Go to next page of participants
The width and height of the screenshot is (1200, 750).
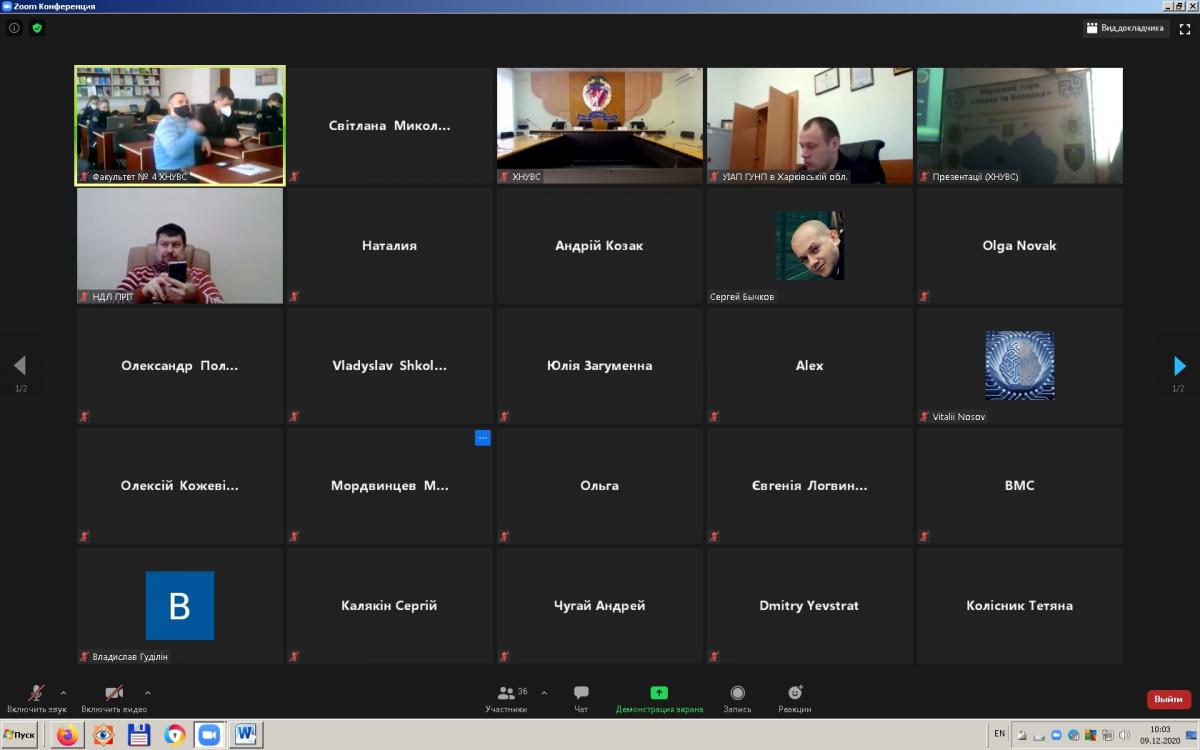point(1179,366)
